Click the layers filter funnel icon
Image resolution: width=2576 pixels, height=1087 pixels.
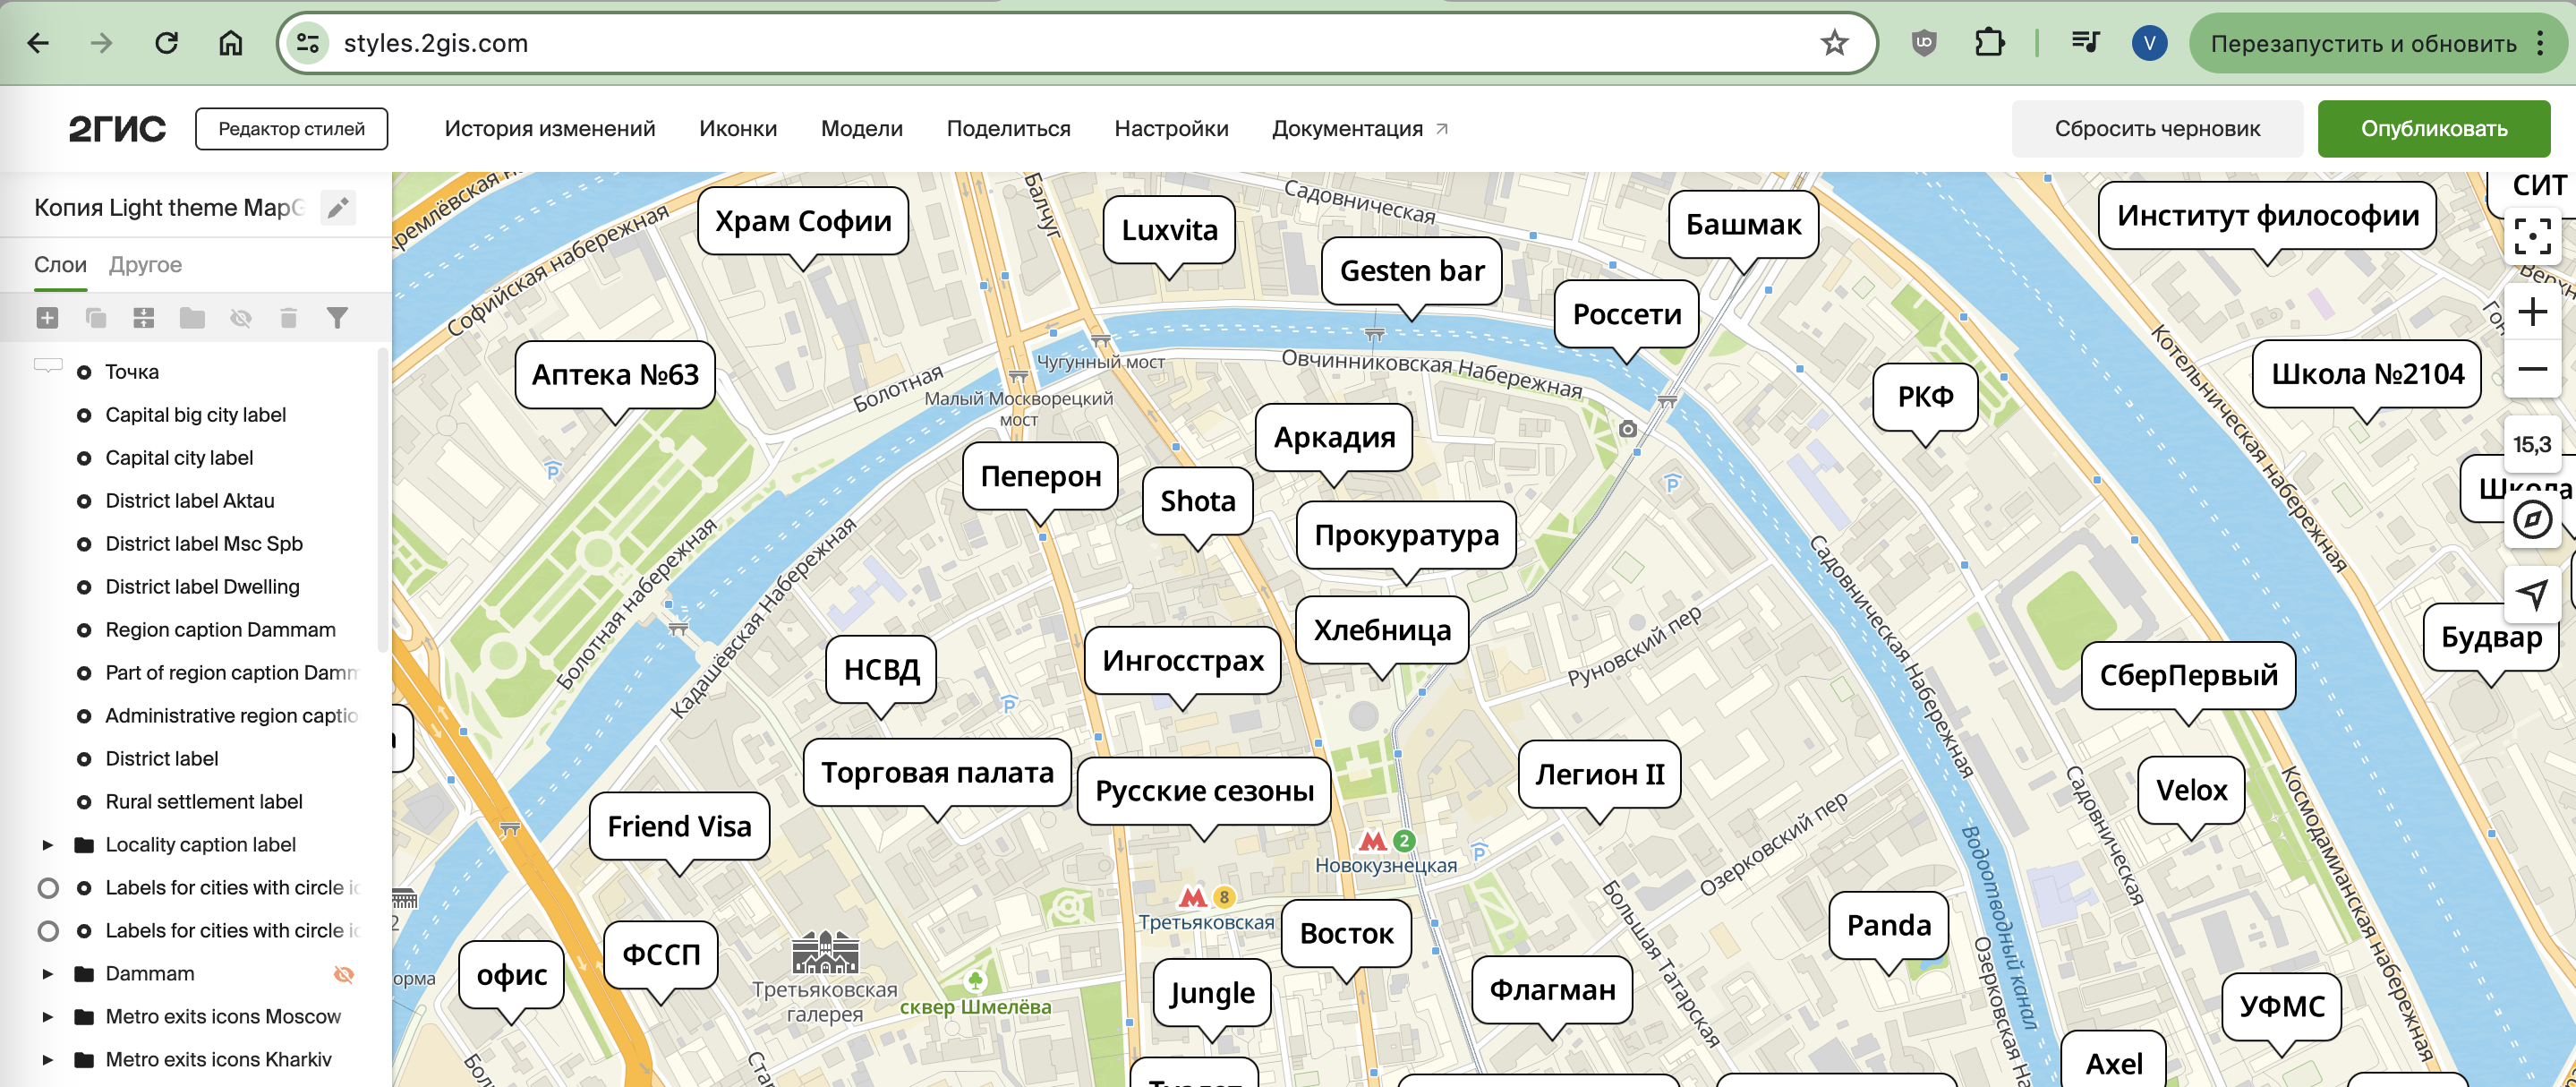(x=337, y=318)
